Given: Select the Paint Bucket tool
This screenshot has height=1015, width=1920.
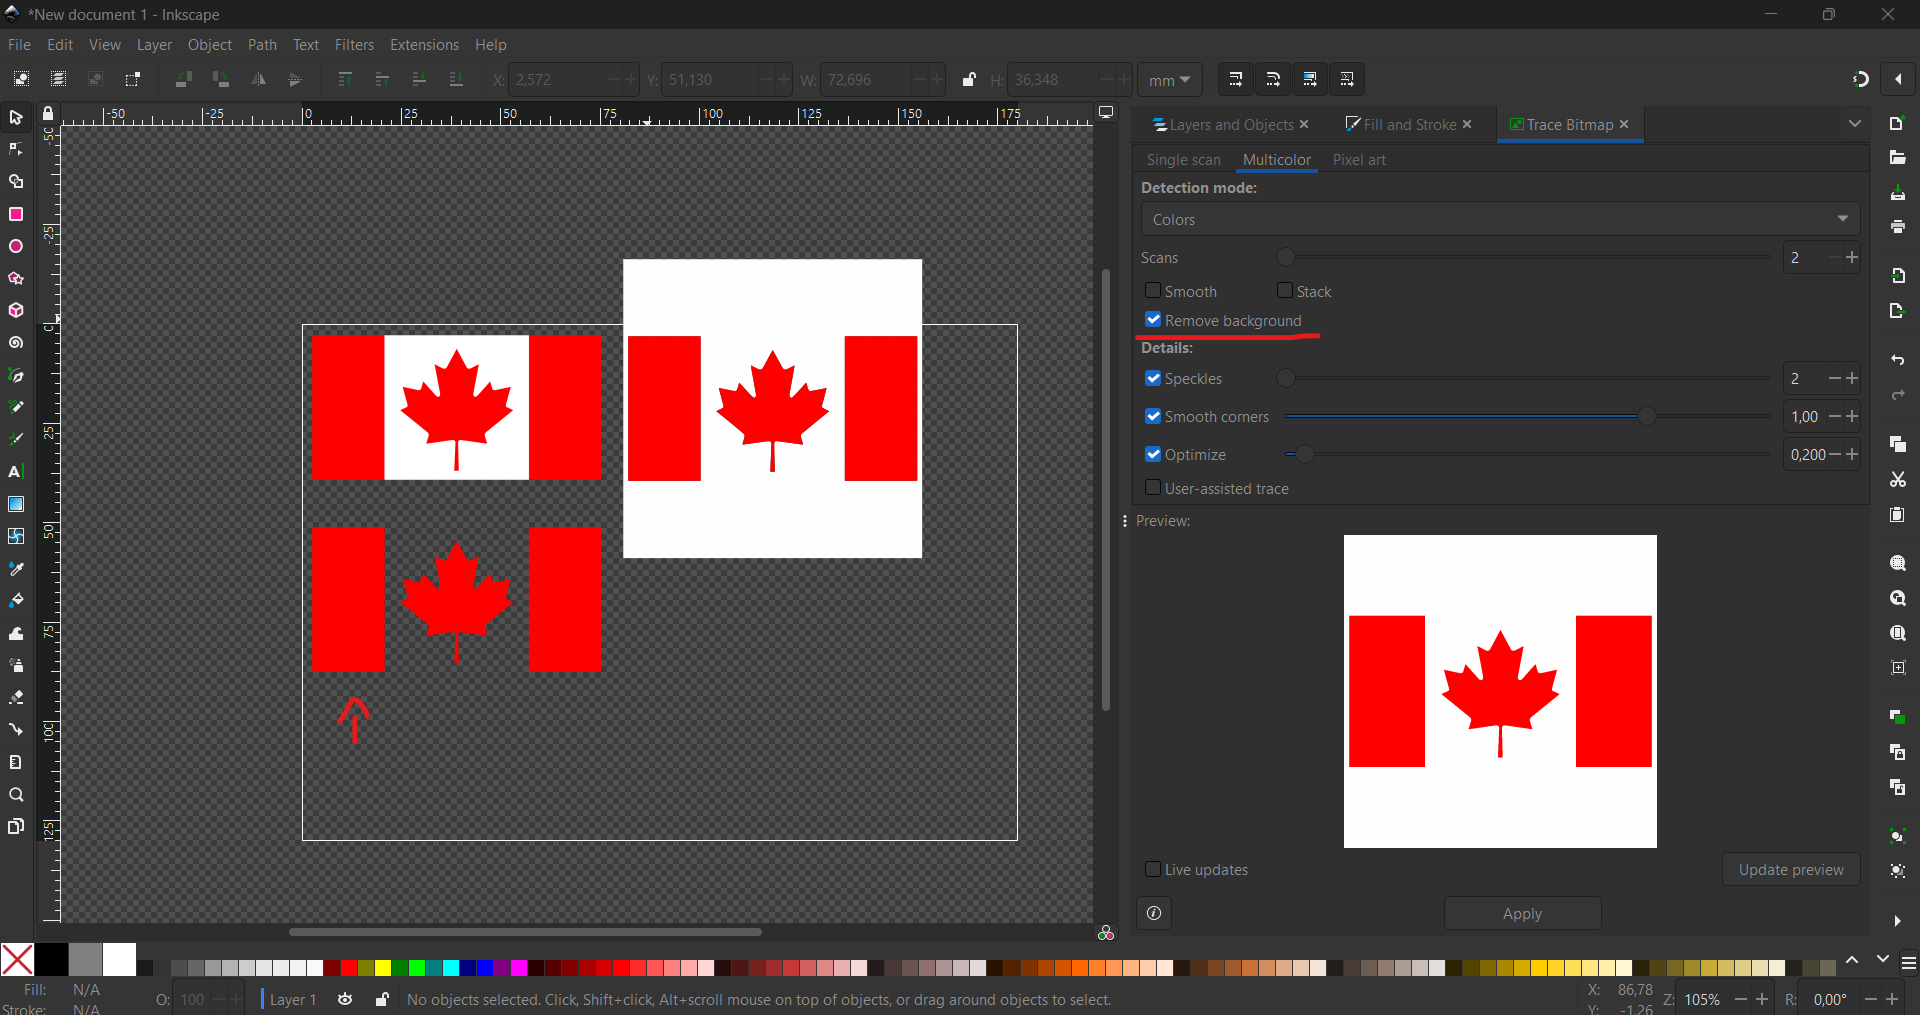Looking at the screenshot, I should click(16, 600).
